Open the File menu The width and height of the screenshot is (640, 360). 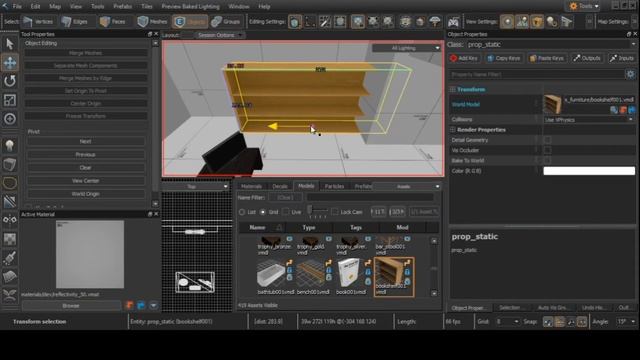(x=17, y=7)
